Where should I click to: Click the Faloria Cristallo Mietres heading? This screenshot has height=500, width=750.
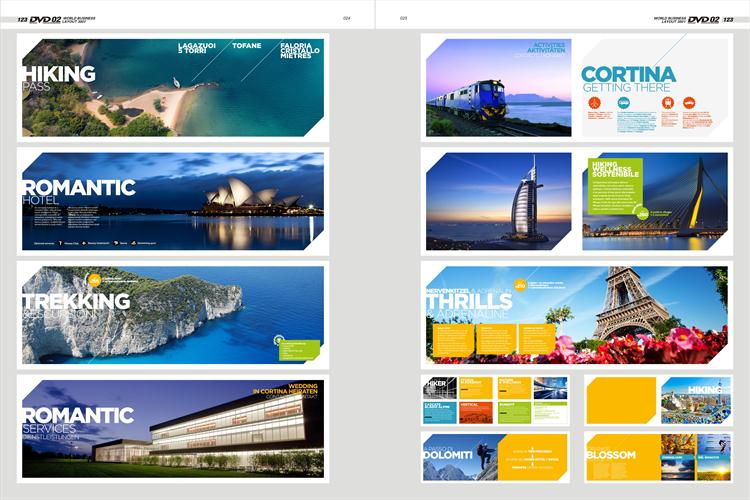(x=302, y=50)
